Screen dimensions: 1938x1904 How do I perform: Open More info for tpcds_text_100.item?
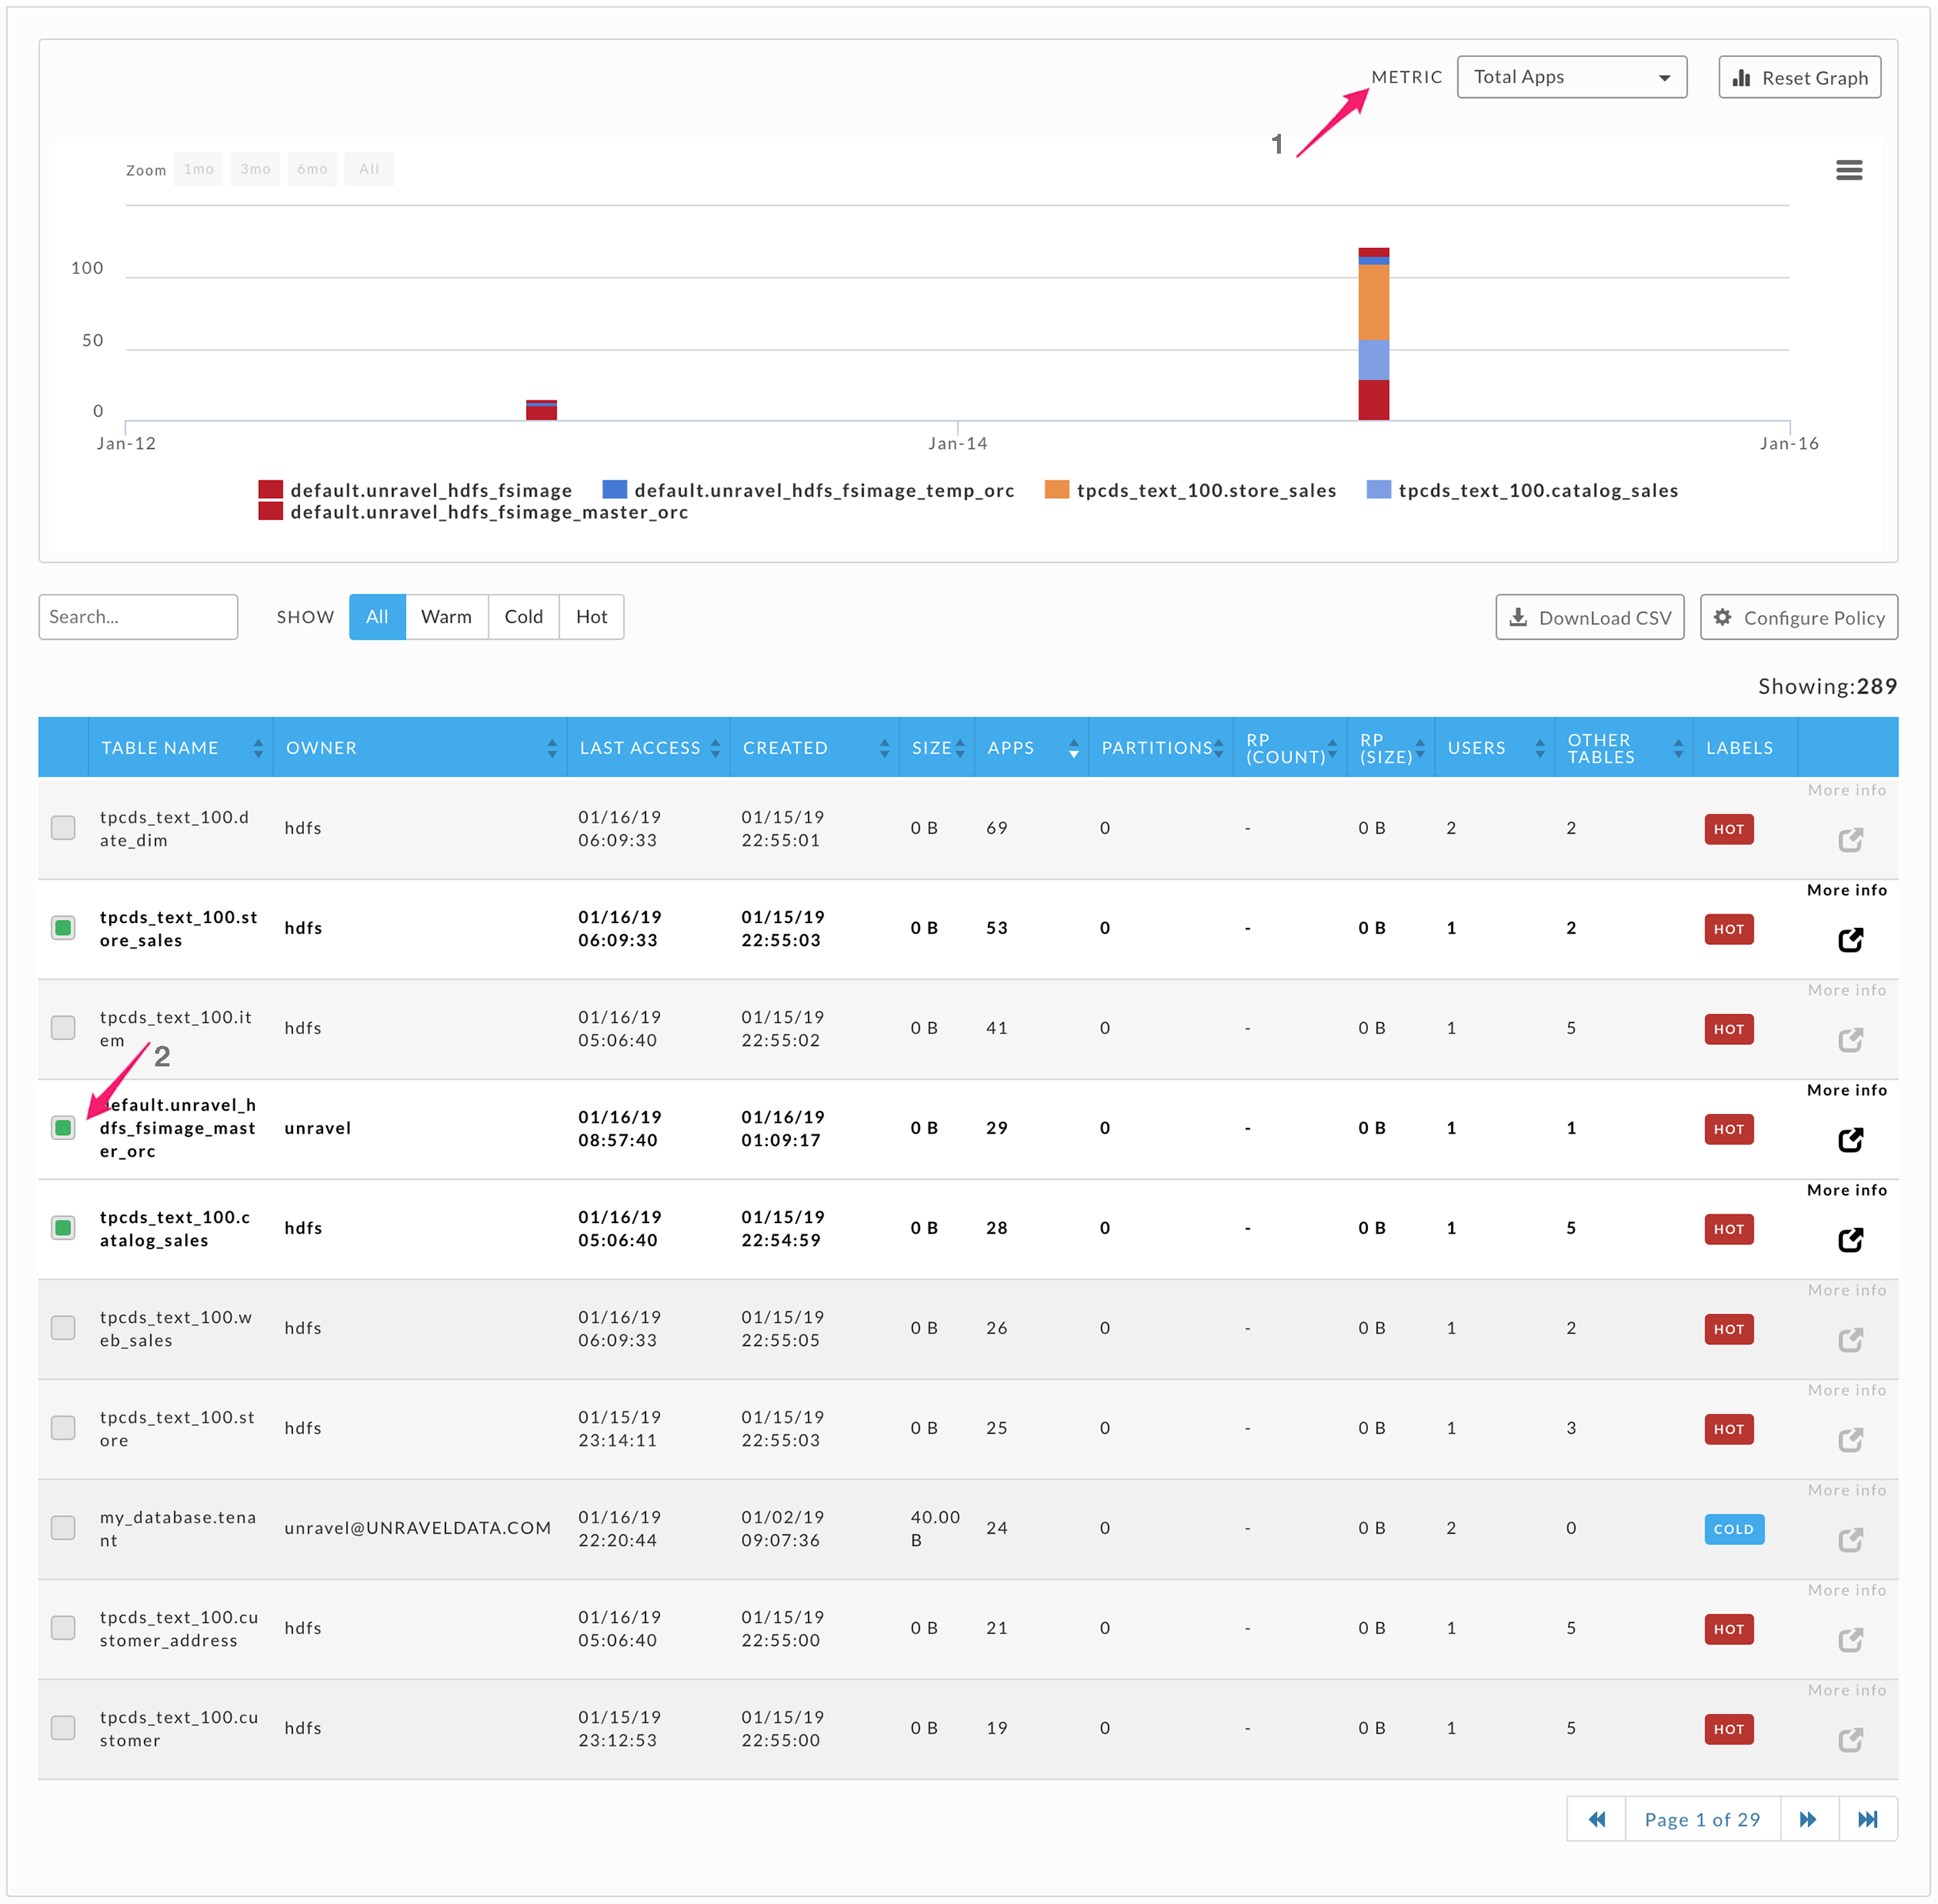1850,1040
